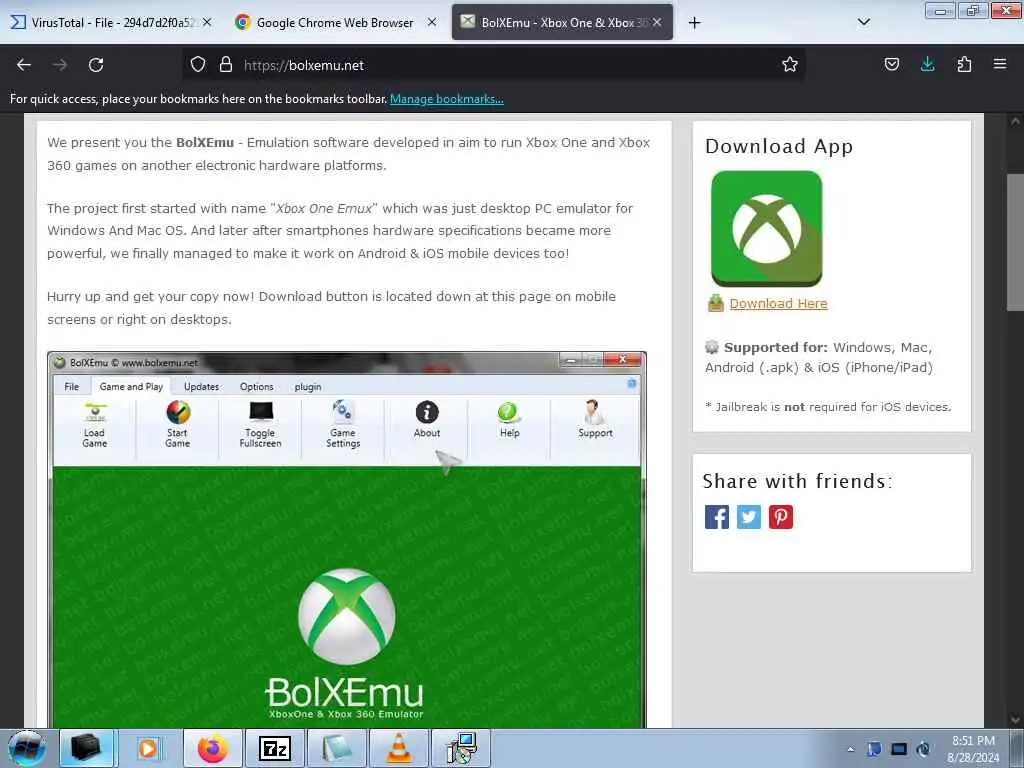The image size is (1024, 768).
Task: Open a new browser tab
Action: coord(694,23)
